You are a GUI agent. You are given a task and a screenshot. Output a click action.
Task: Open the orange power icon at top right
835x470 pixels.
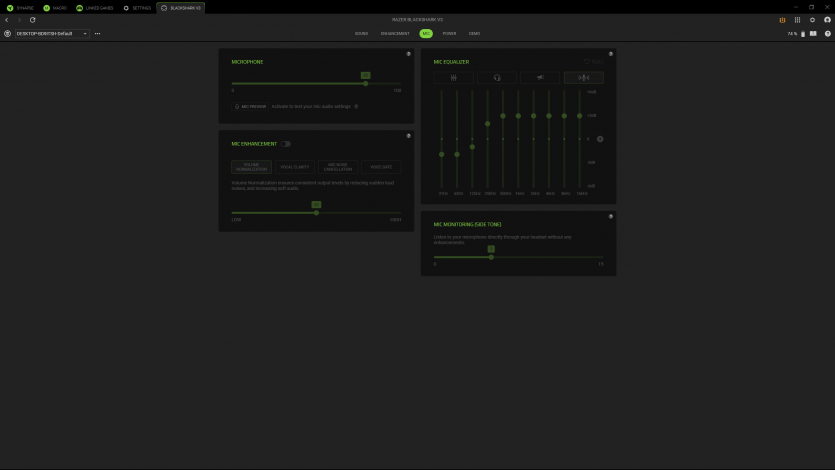(x=782, y=20)
